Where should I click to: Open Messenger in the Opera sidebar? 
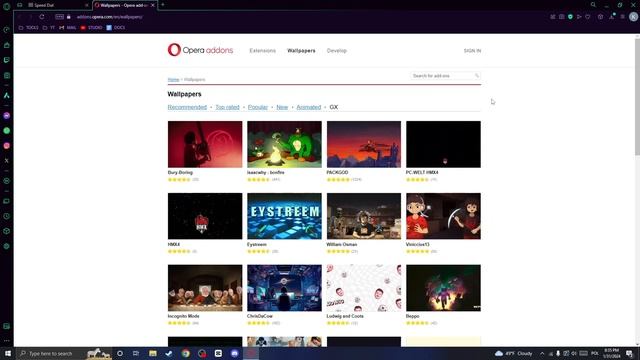[7, 116]
